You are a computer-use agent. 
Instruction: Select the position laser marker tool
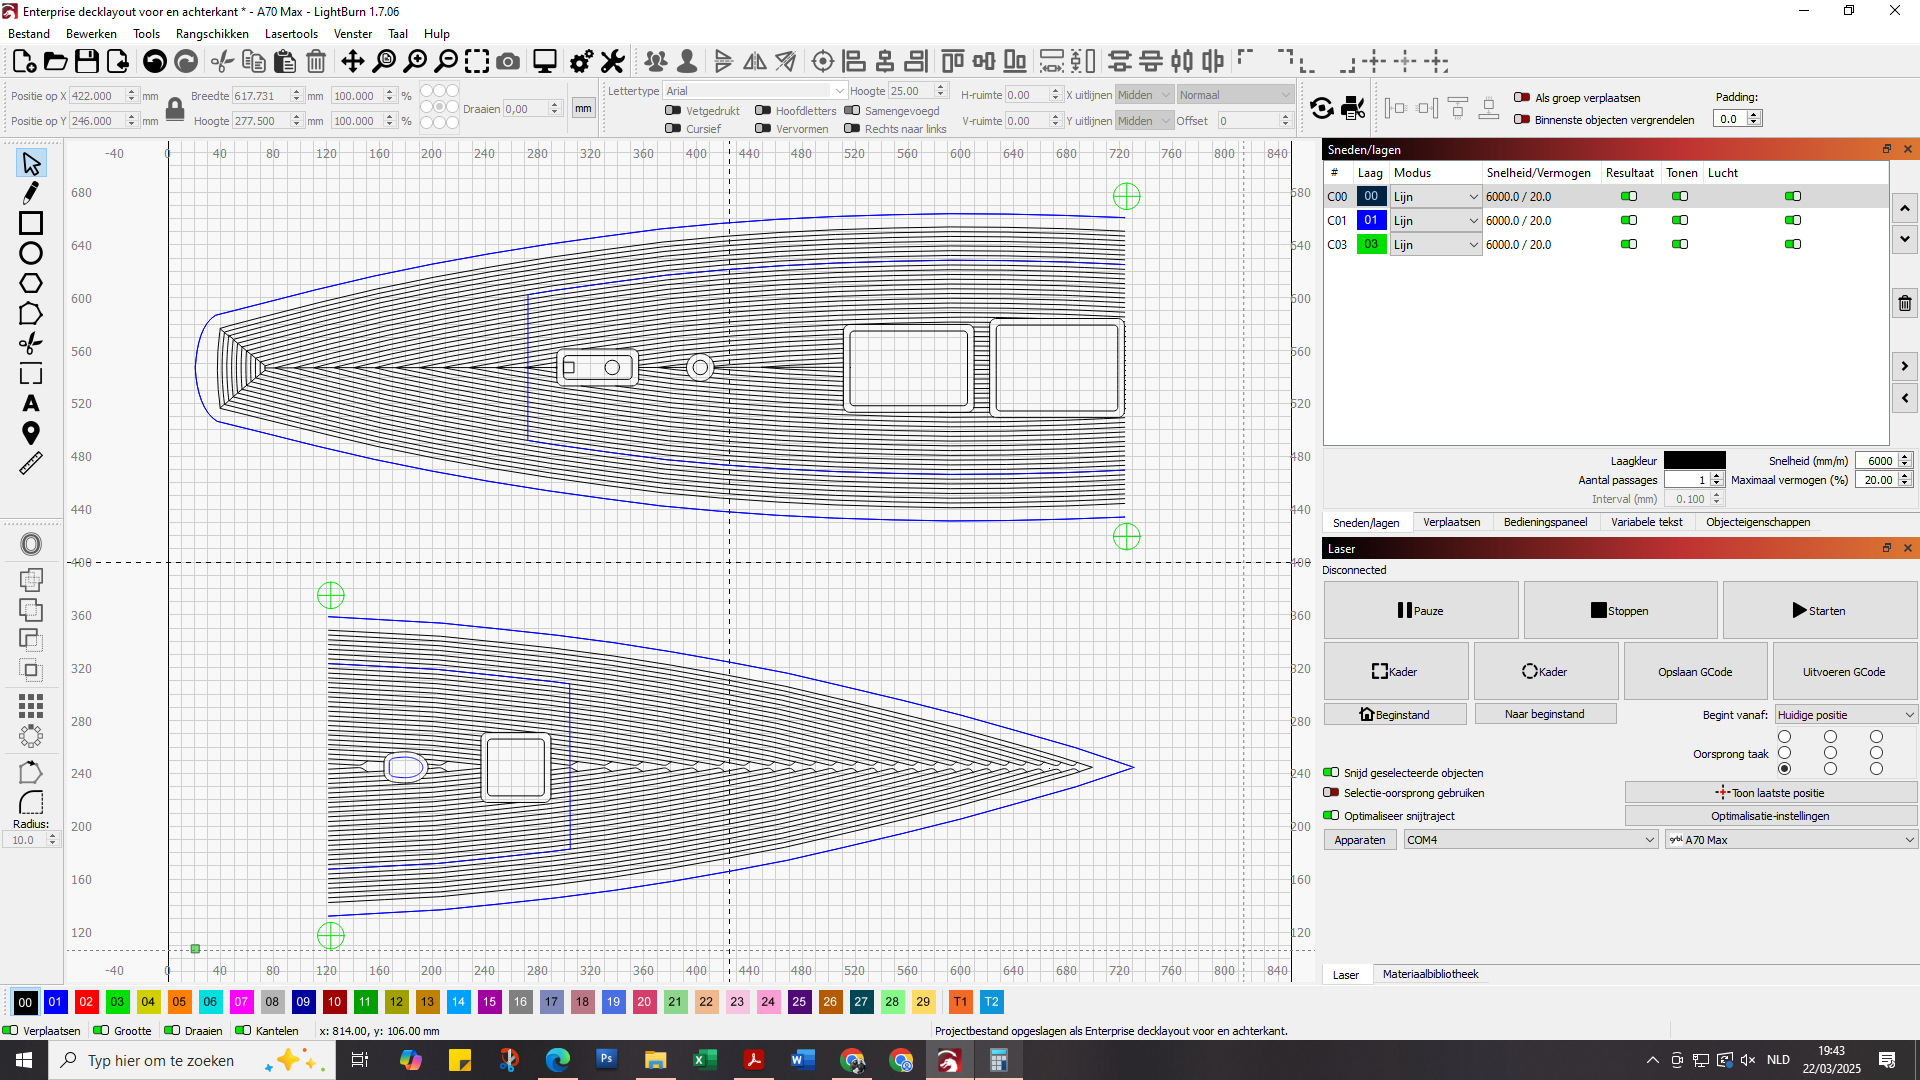pos(31,433)
